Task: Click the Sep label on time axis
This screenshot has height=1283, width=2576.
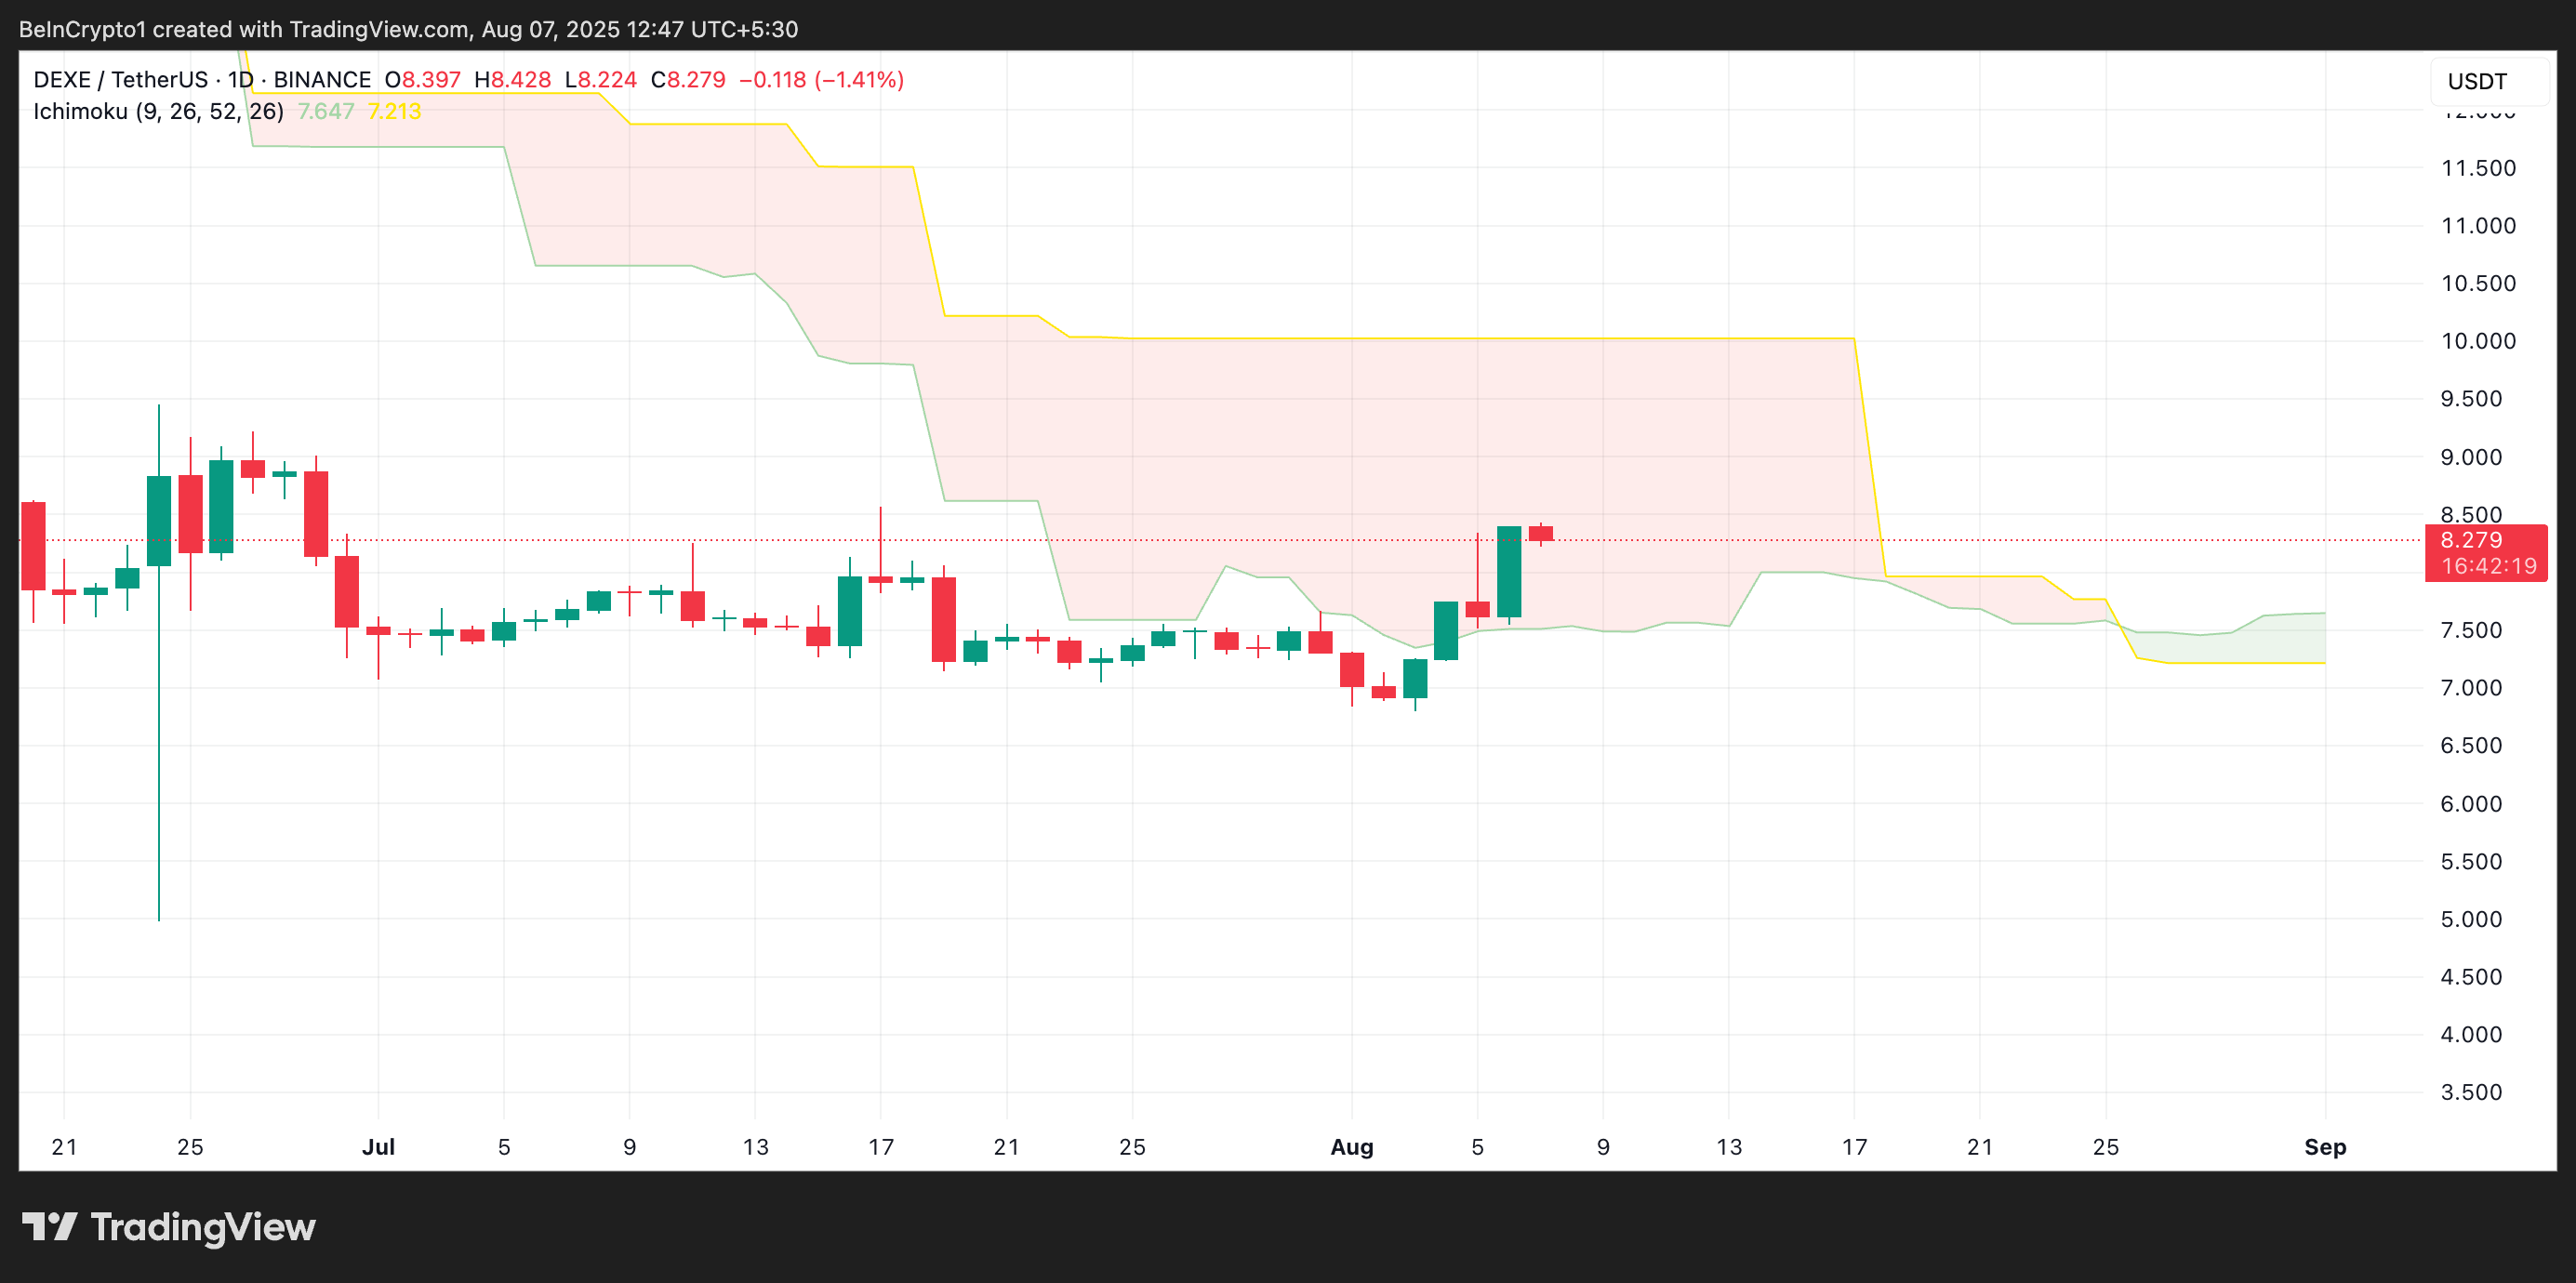Action: 2324,1147
